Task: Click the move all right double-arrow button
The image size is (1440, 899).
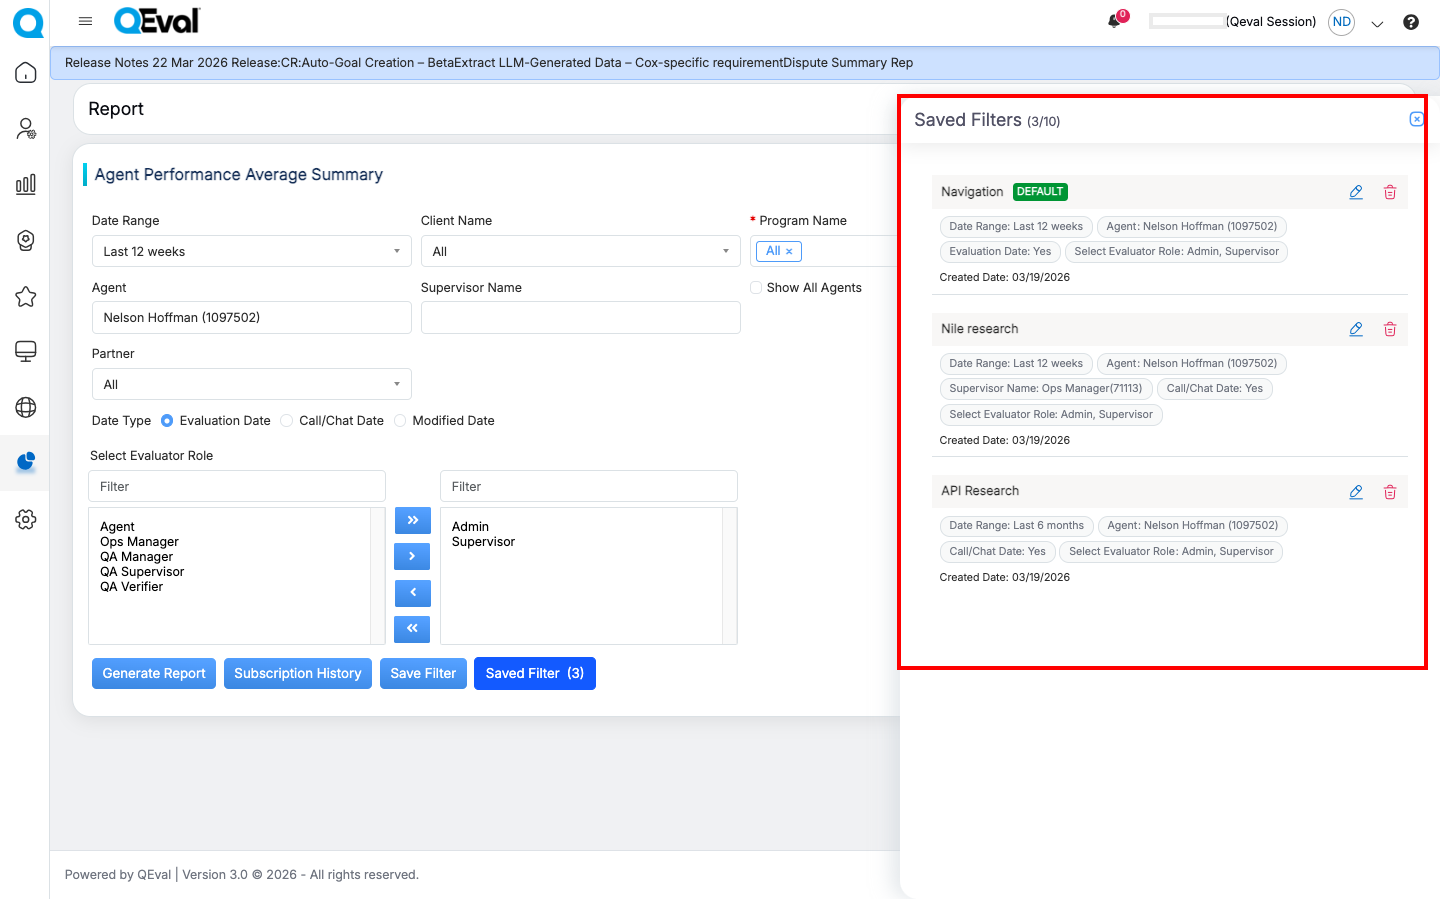Action: [412, 520]
